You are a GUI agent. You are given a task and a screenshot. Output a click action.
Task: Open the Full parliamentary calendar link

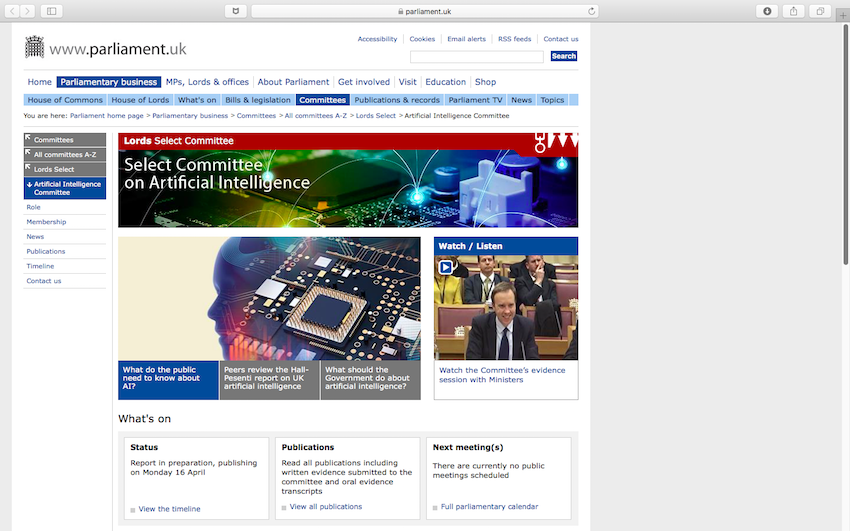pos(490,507)
